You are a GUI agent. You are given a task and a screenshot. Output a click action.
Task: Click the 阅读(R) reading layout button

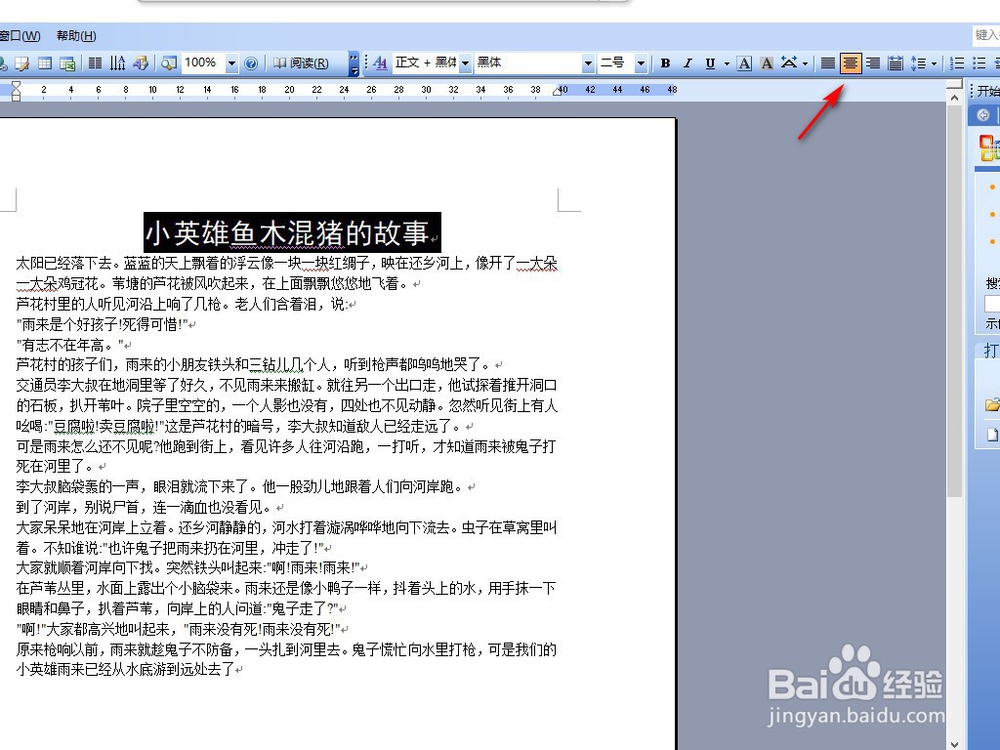tap(301, 63)
